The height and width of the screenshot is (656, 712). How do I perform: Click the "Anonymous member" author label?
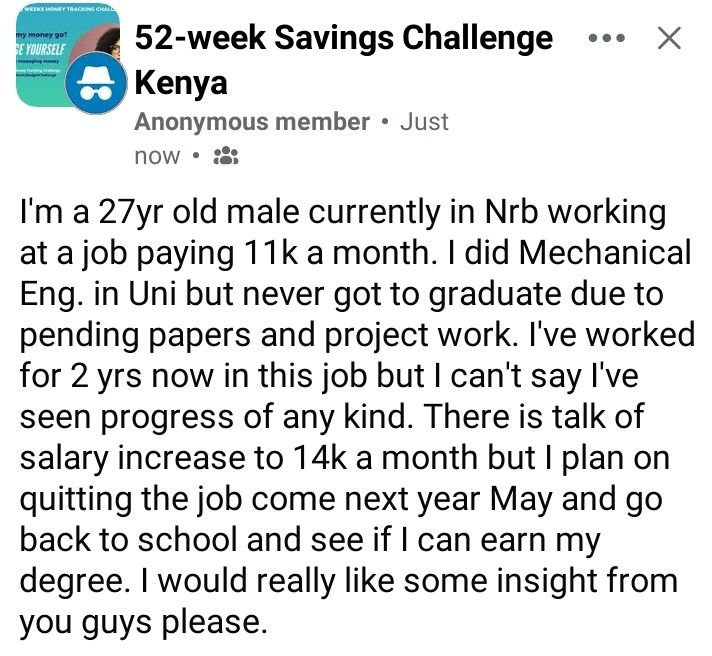tap(252, 122)
